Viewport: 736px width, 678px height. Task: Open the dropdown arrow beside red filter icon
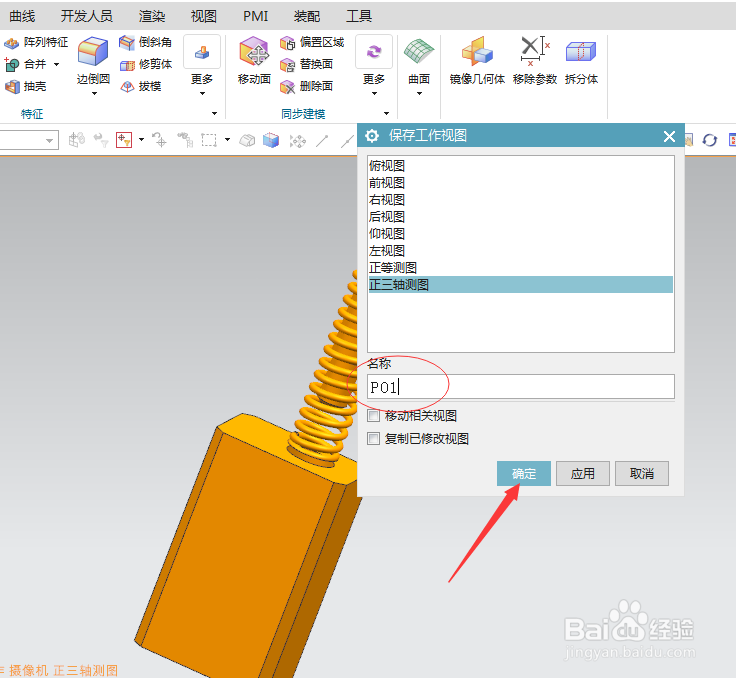tap(141, 139)
